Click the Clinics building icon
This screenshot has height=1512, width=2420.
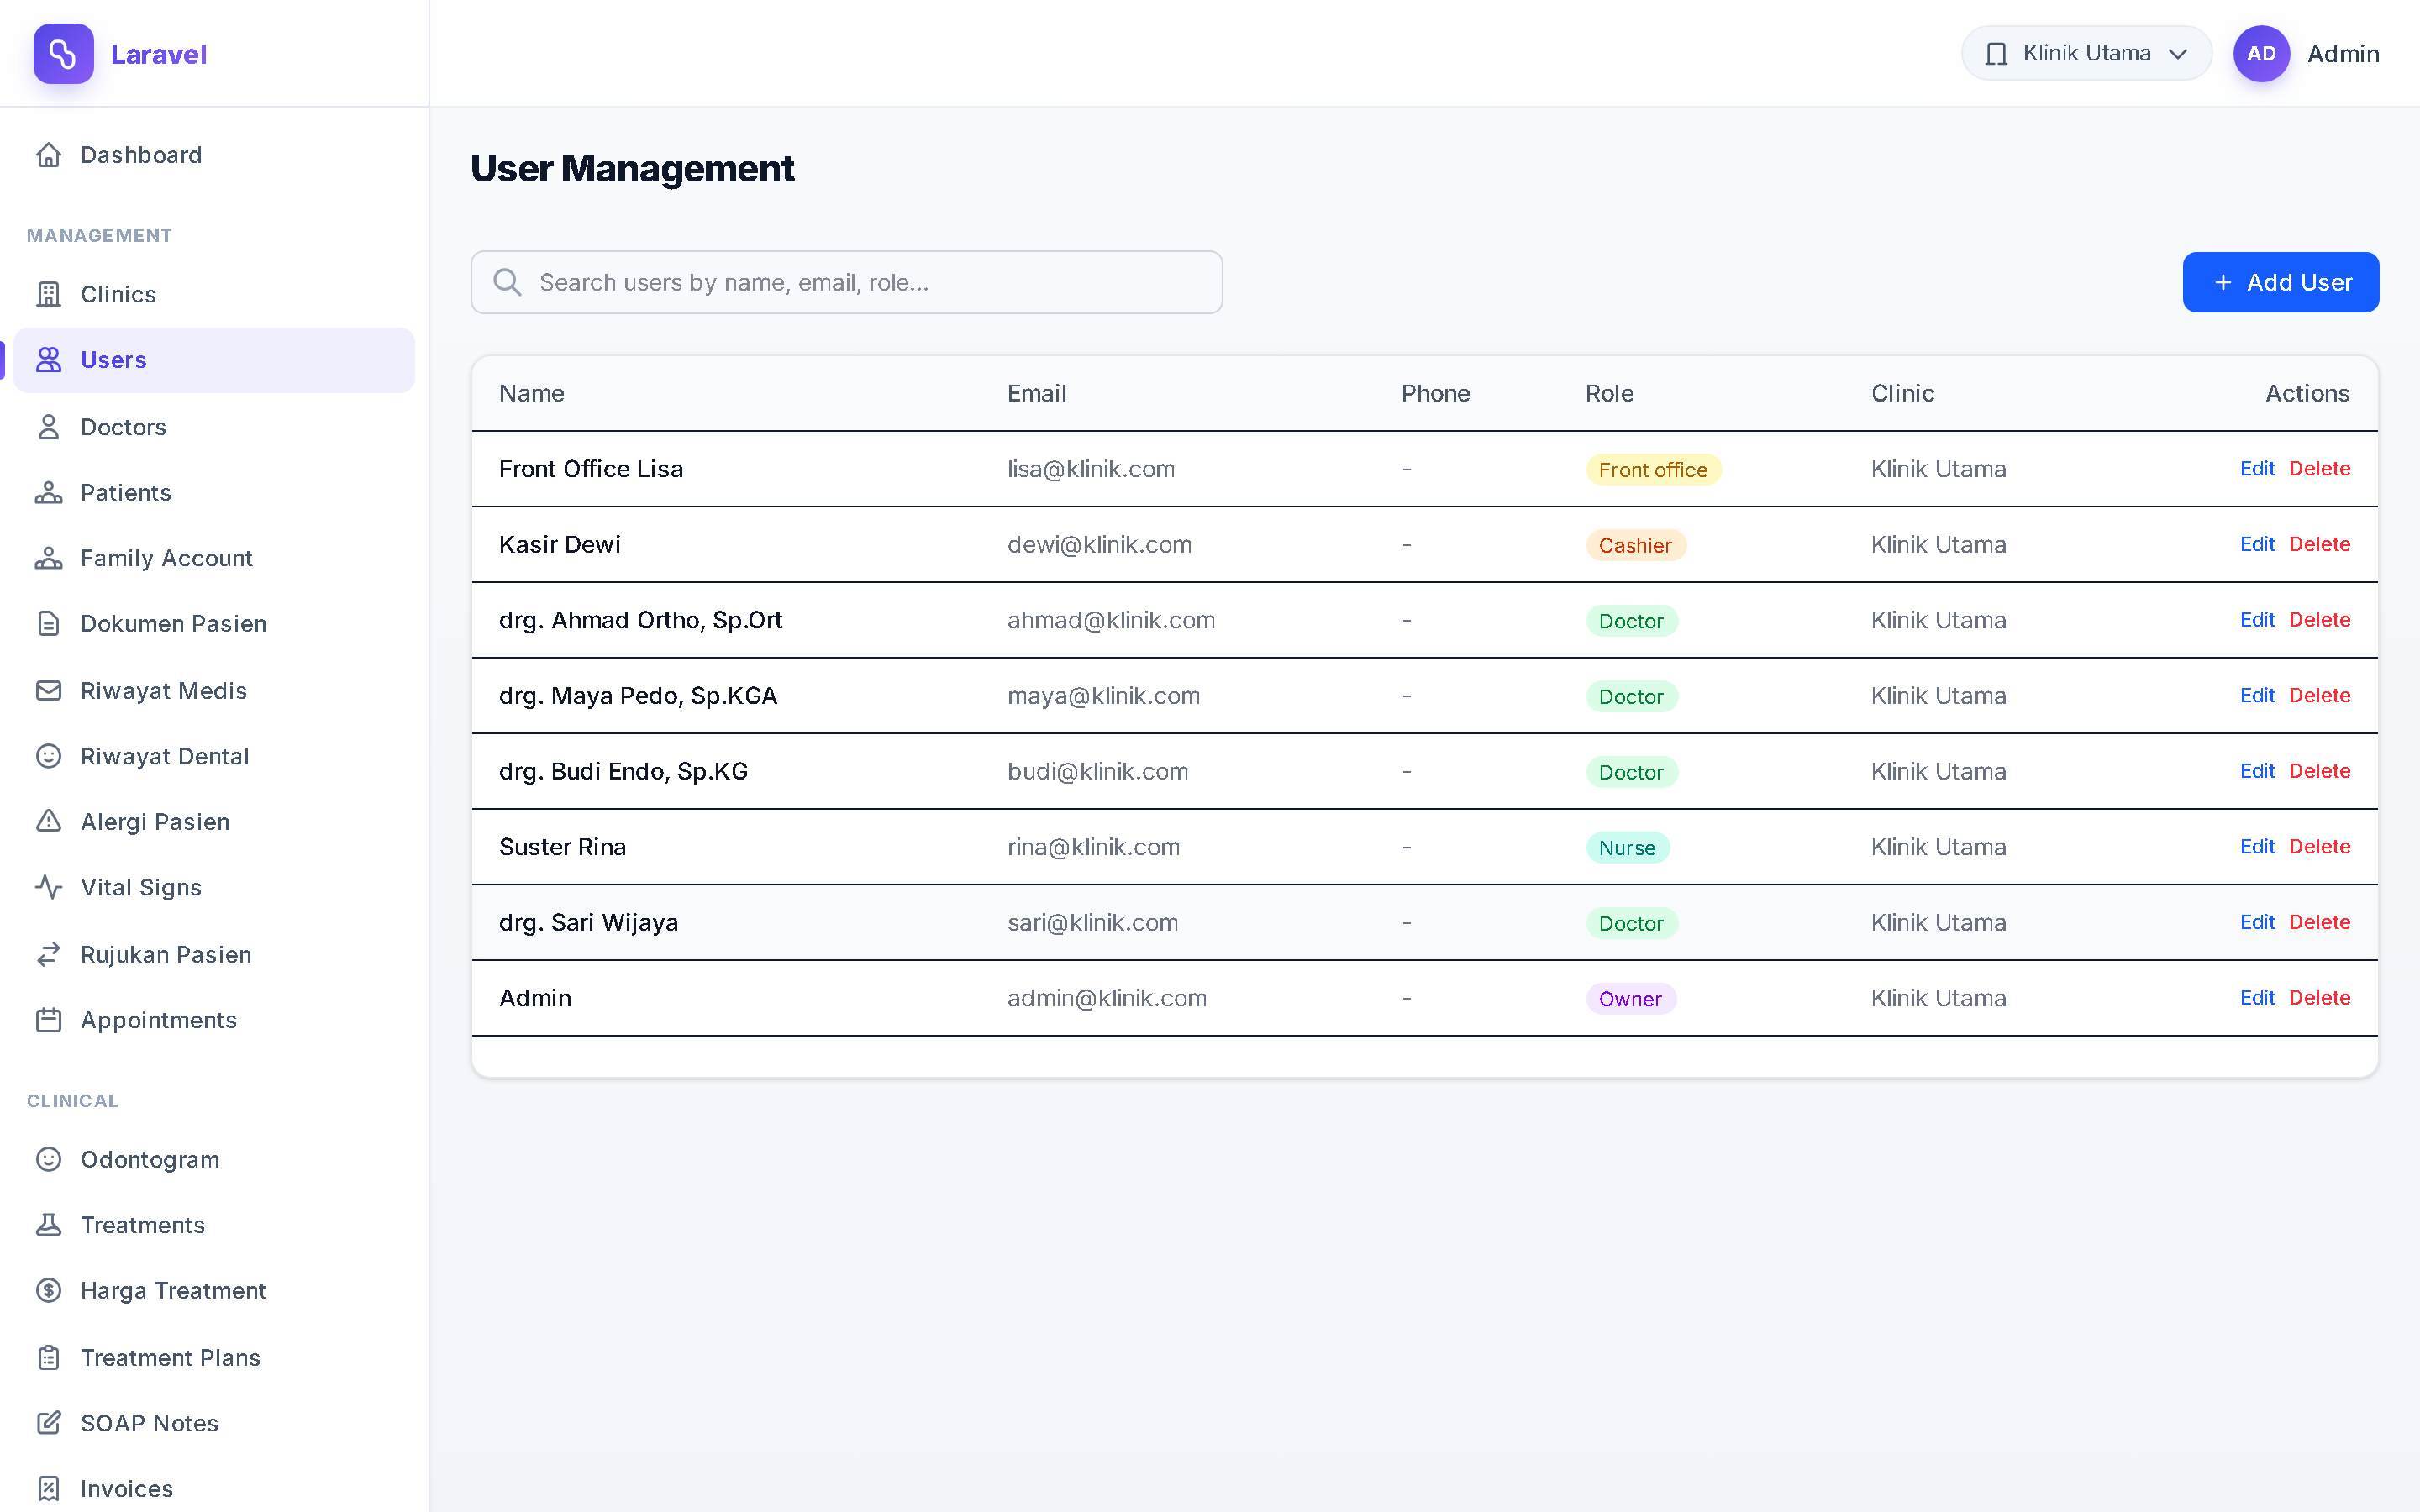[x=49, y=294]
